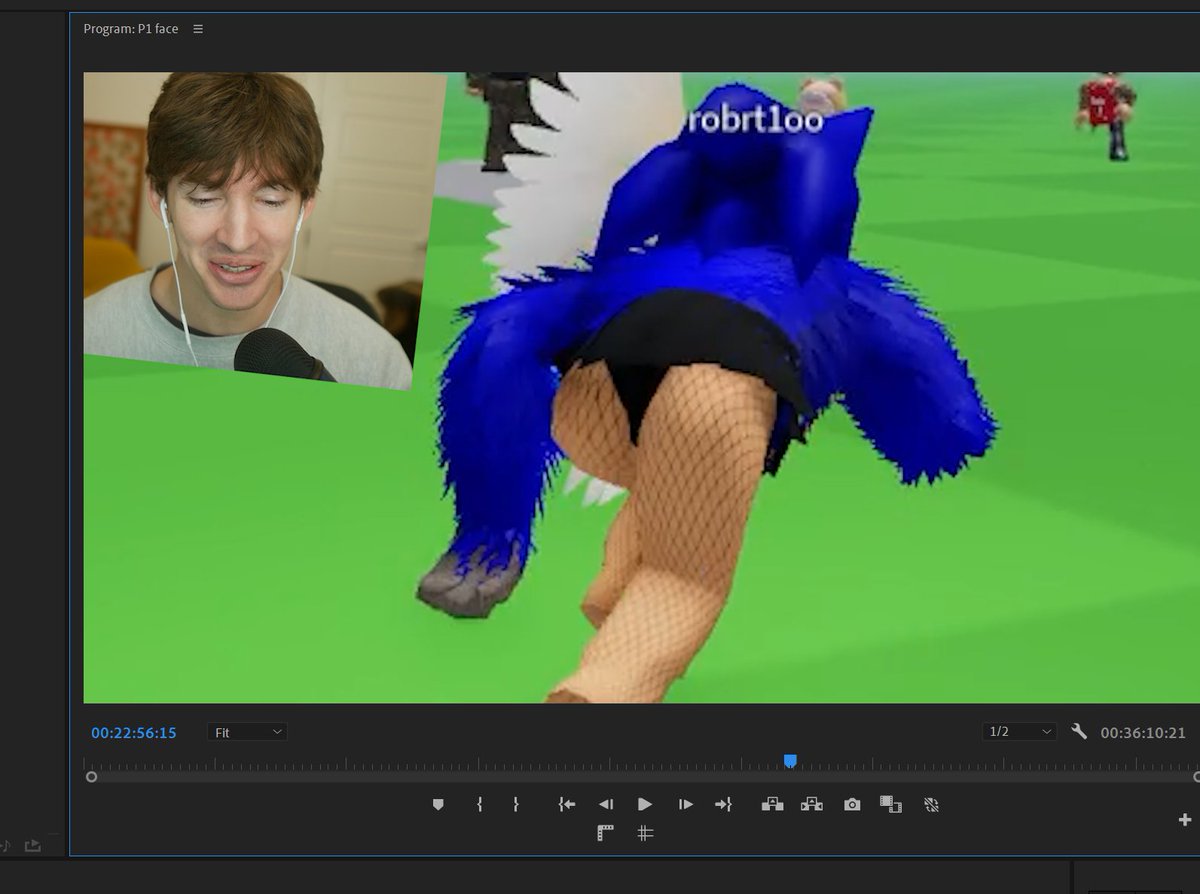Viewport: 1200px width, 894px height.
Task: Show guides in the Program monitor
Action: click(645, 832)
